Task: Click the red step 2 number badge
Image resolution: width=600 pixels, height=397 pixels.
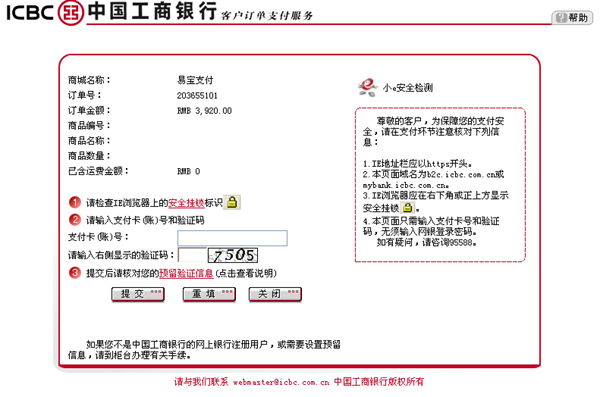Action: 75,220
